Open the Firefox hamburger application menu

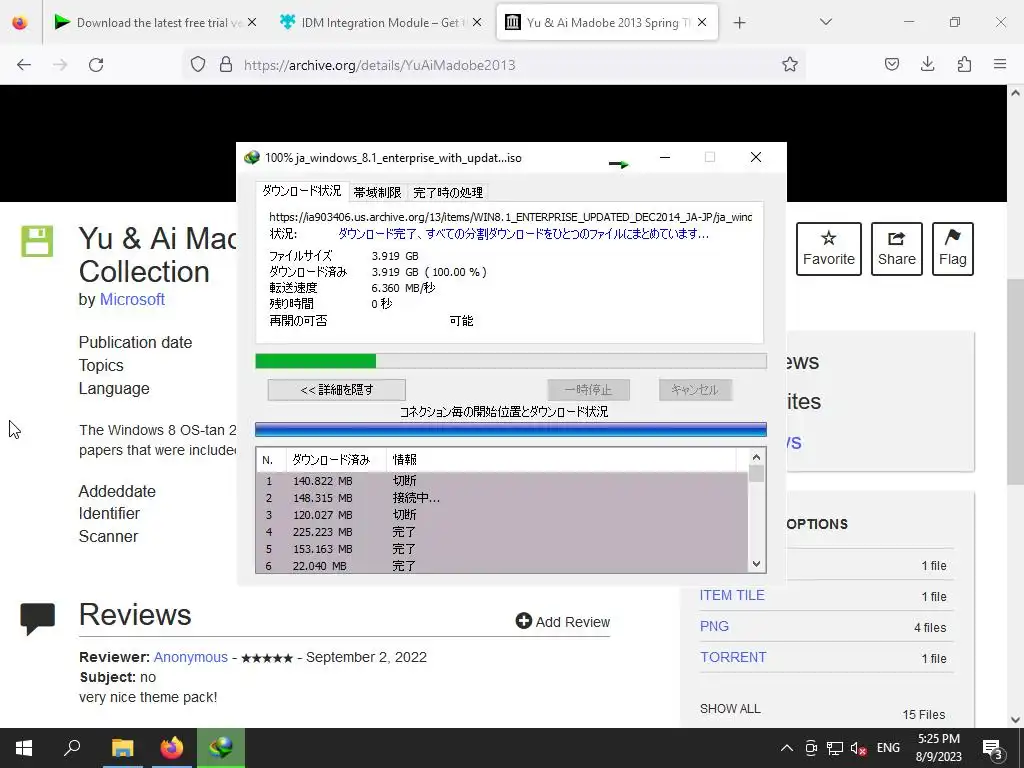pos(1000,64)
